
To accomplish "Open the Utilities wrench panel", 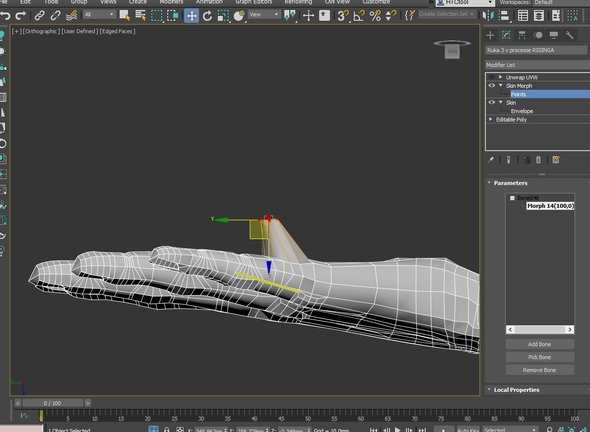I will click(569, 35).
